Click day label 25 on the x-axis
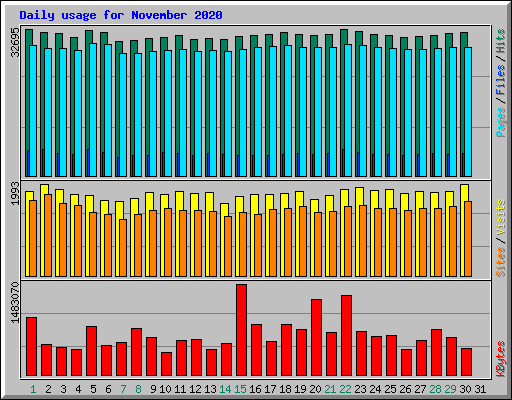 click(390, 389)
